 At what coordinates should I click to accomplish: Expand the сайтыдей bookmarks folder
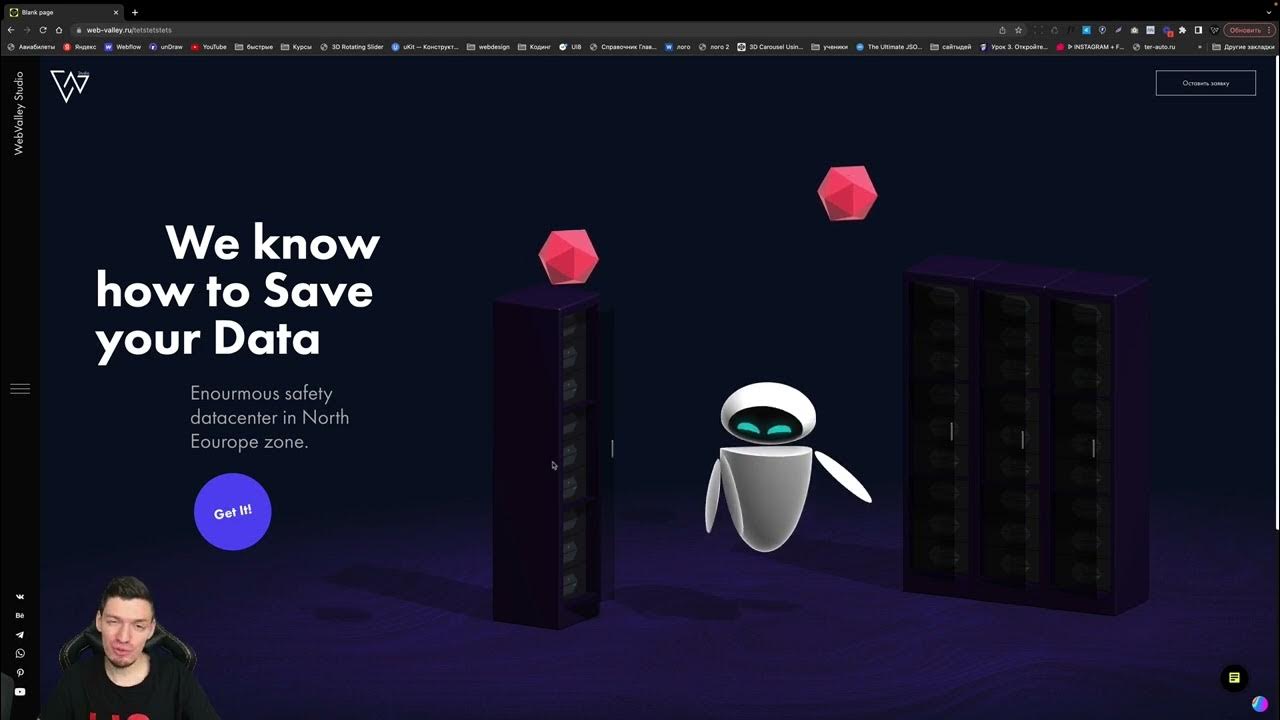pyautogui.click(x=951, y=47)
